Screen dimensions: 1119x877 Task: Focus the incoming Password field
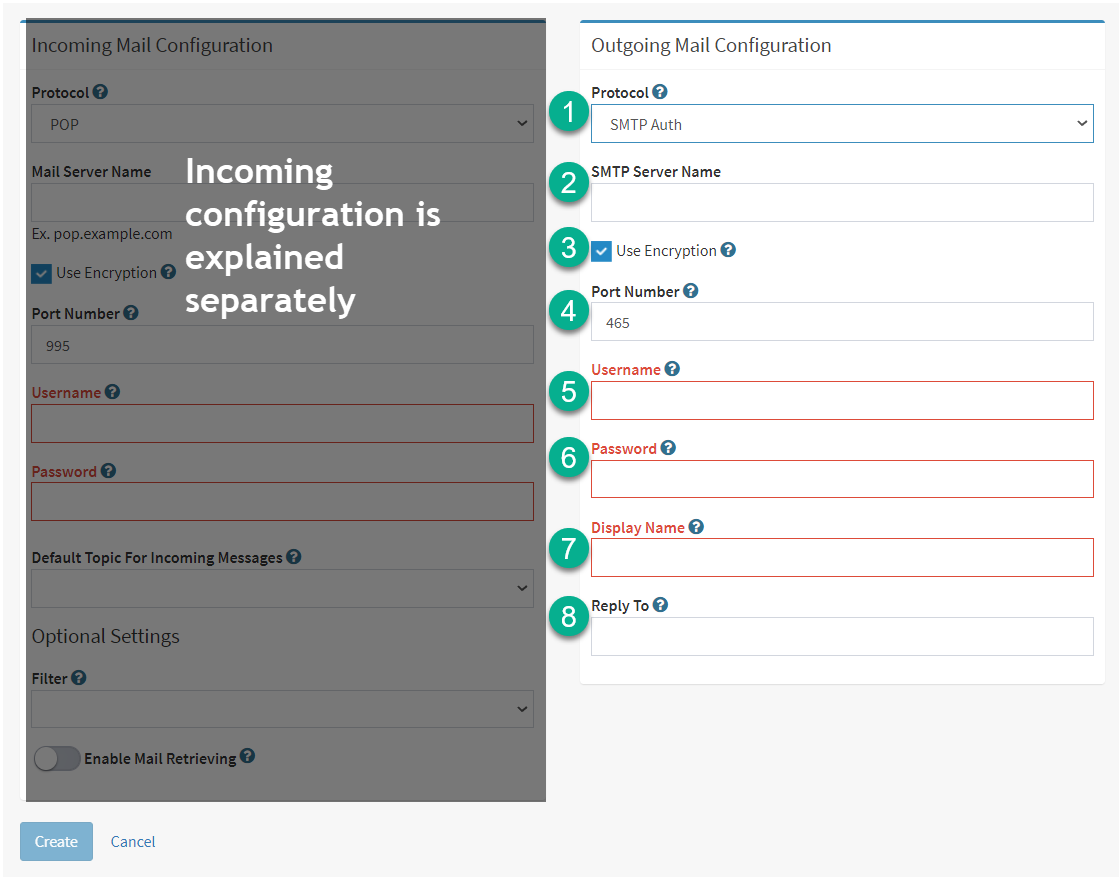pos(283,502)
